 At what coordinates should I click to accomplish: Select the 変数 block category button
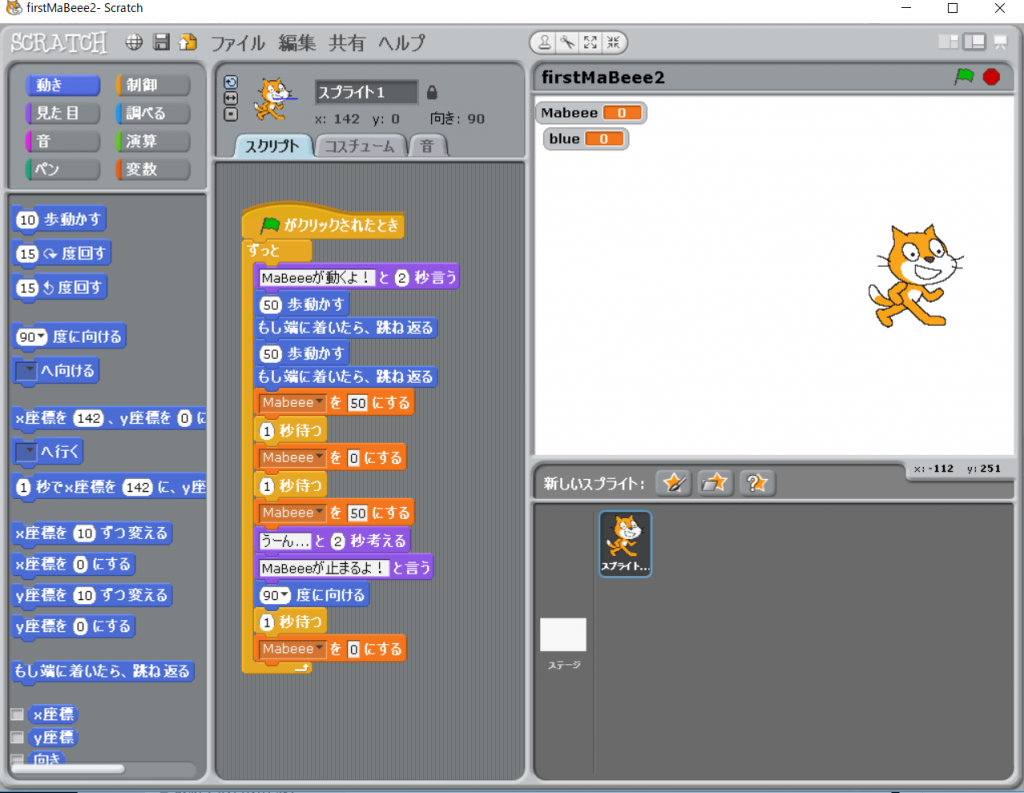click(x=151, y=169)
